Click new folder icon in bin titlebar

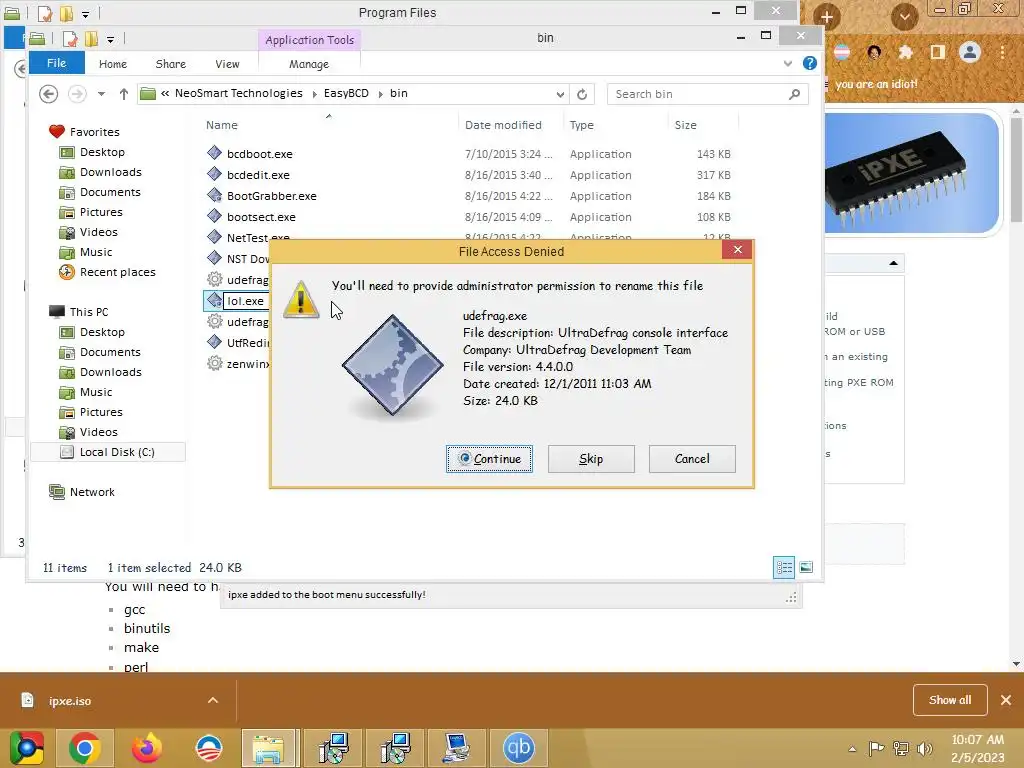click(91, 39)
